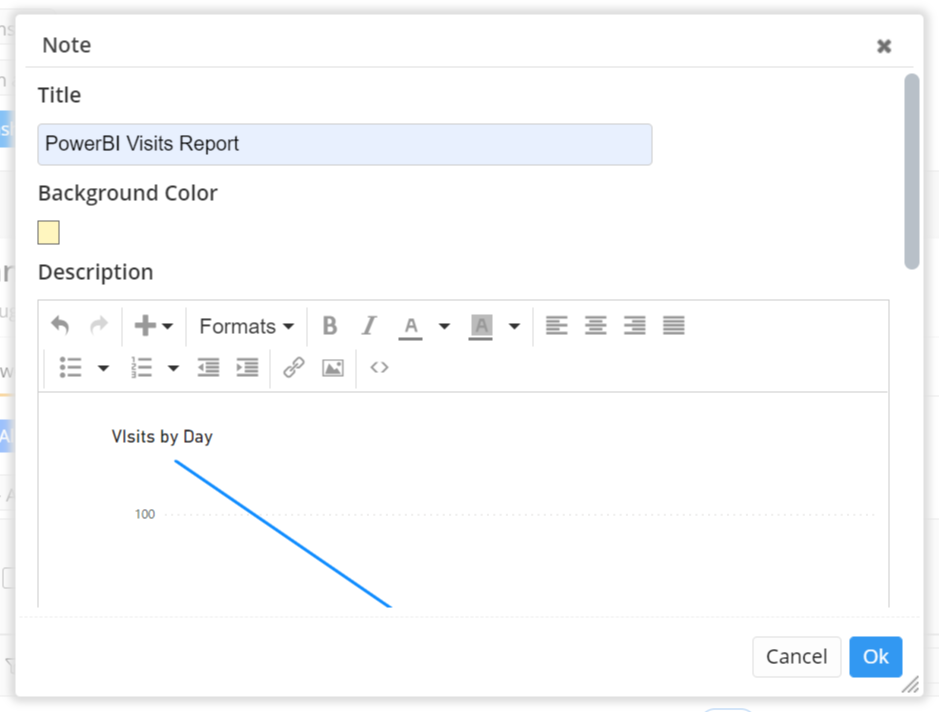Align text to the right
The image size is (939, 712).
[634, 326]
